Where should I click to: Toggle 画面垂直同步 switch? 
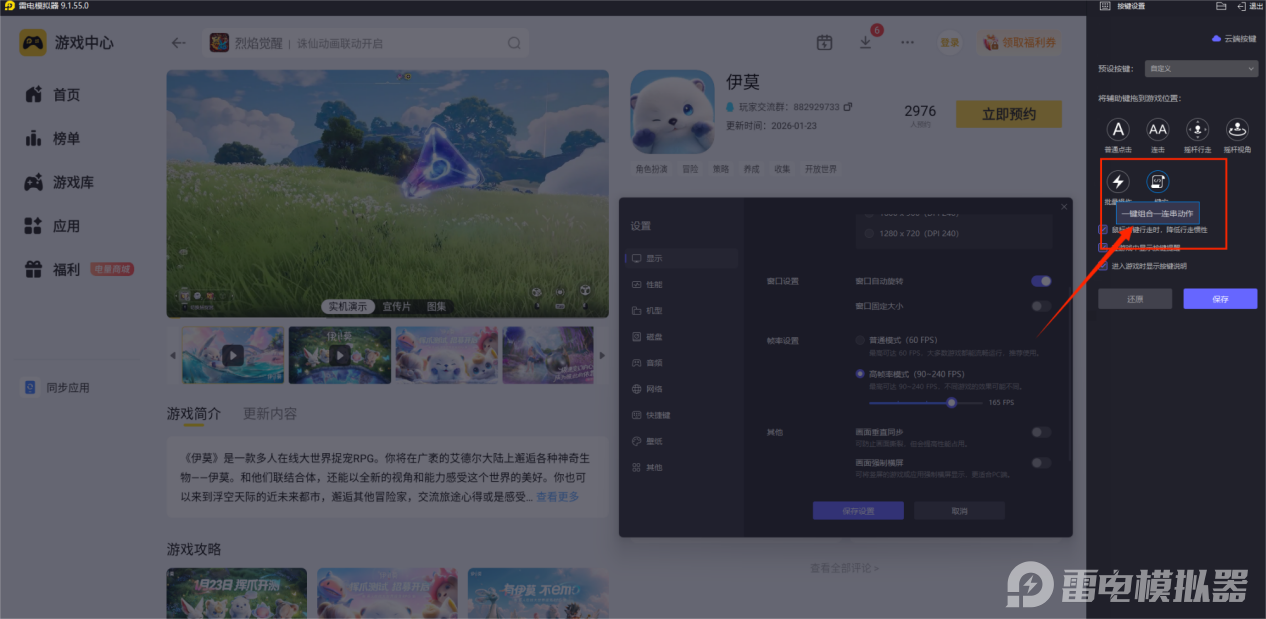(x=1041, y=432)
